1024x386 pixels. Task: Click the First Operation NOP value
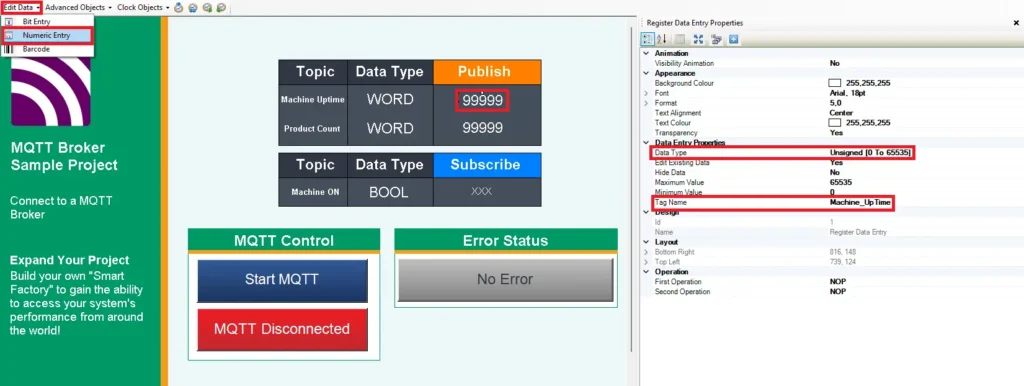pyautogui.click(x=837, y=281)
